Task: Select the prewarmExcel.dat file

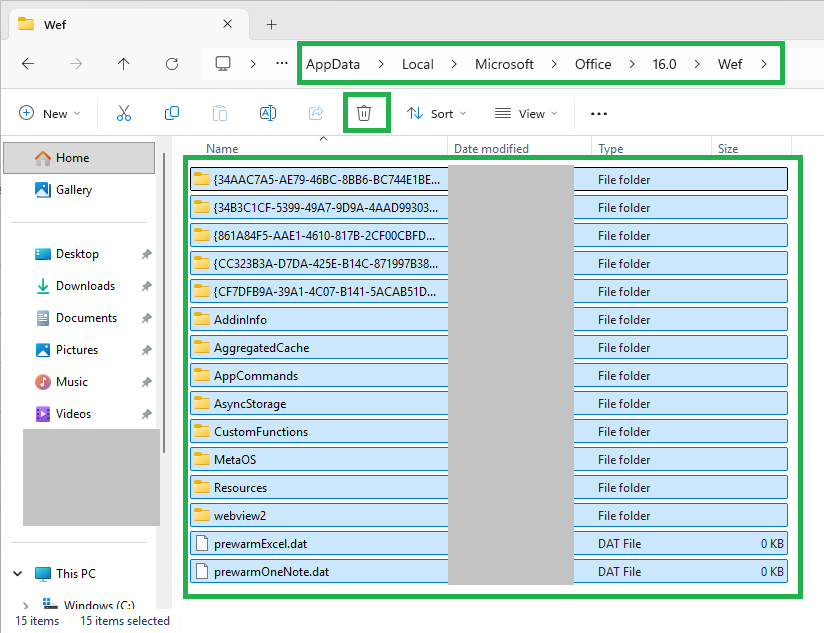Action: click(x=260, y=544)
